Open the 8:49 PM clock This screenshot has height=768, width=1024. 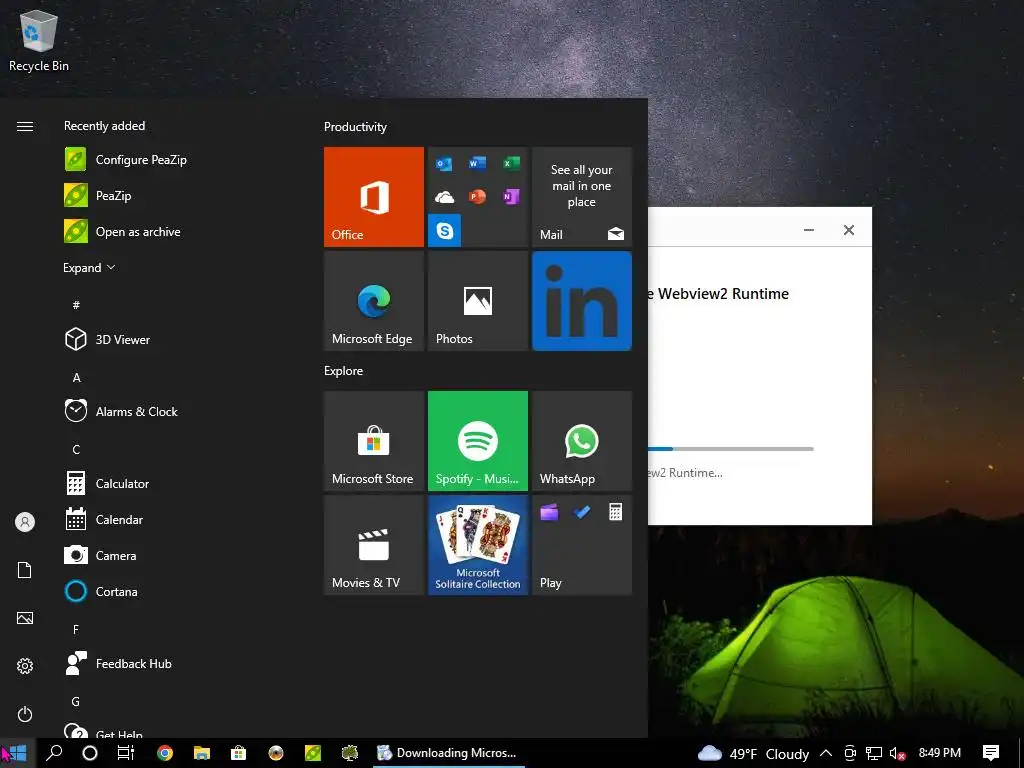[x=940, y=753]
